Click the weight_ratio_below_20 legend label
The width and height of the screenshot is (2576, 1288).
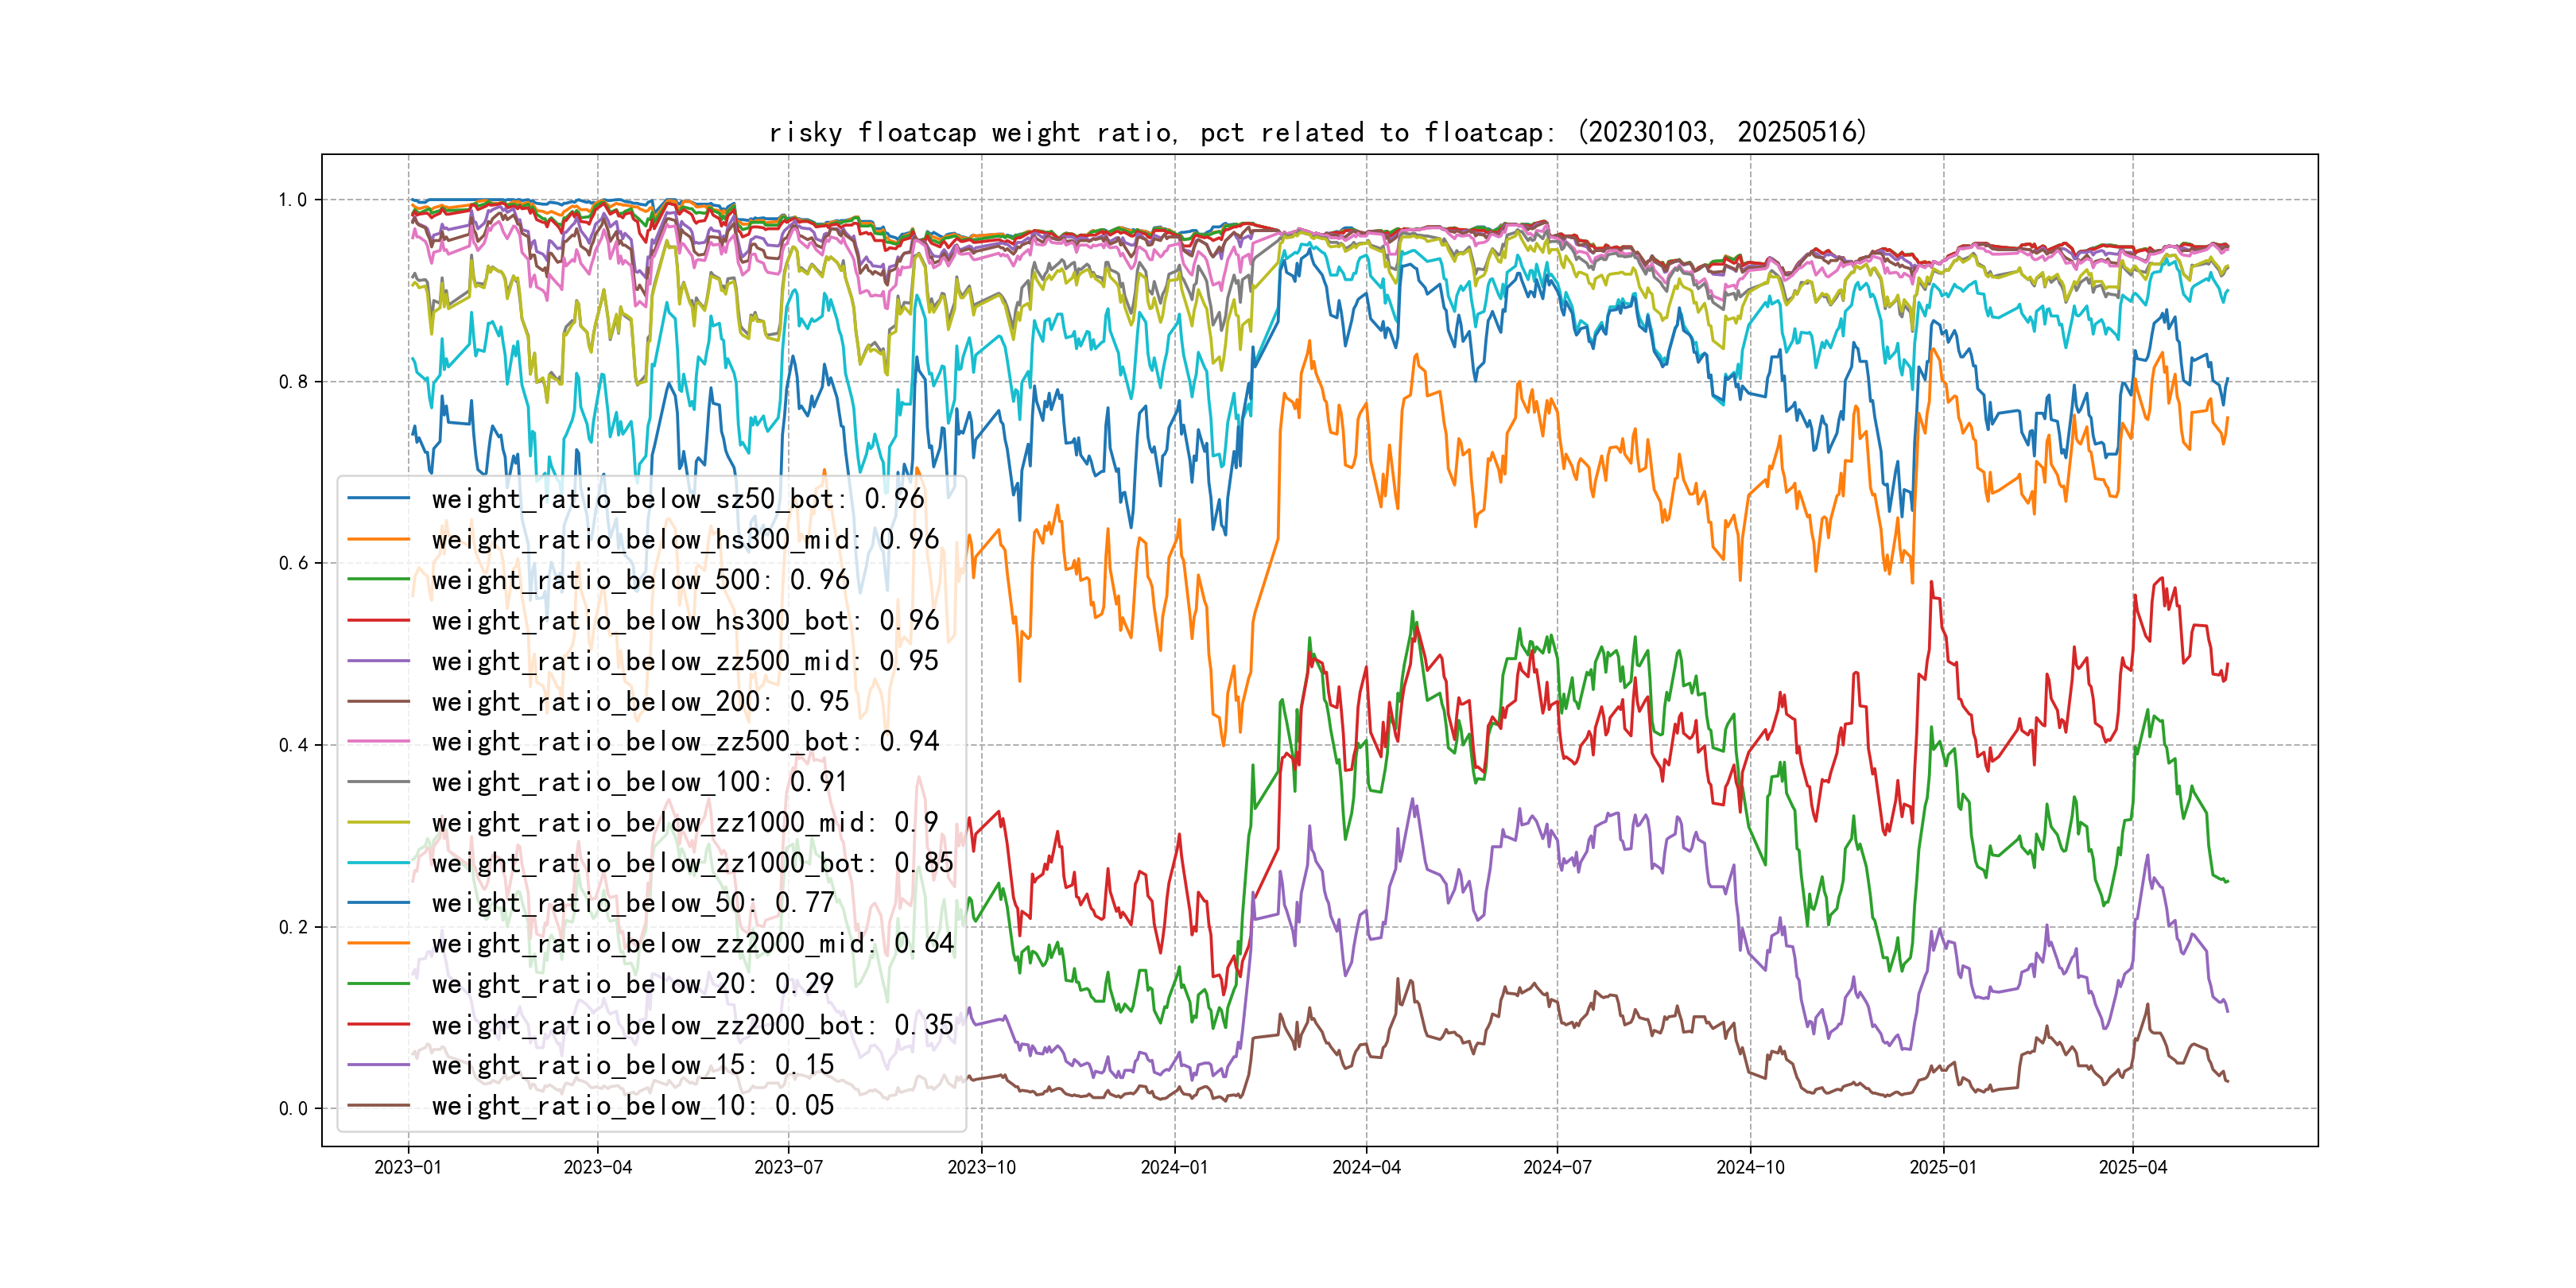(x=632, y=984)
